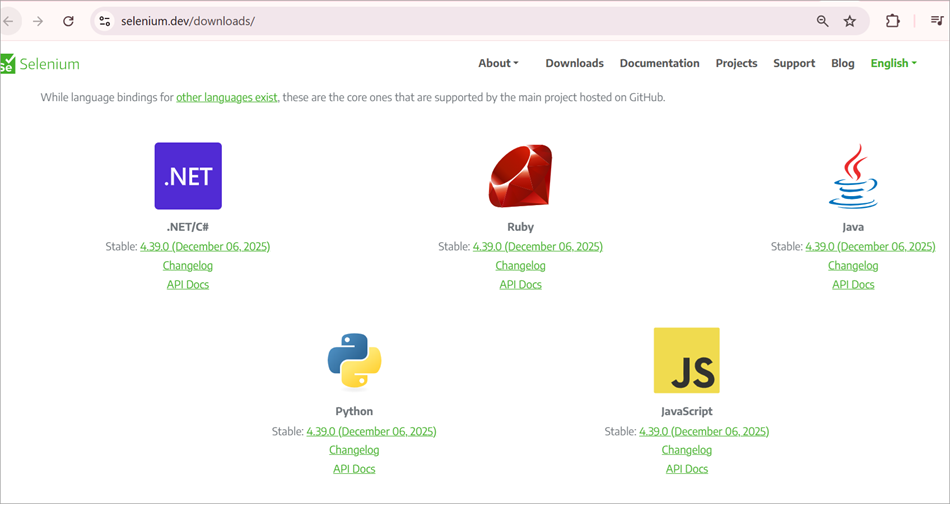Viewport: 950px width, 505px height.
Task: Download JavaScript stable 4.39.0 link
Action: click(x=704, y=431)
